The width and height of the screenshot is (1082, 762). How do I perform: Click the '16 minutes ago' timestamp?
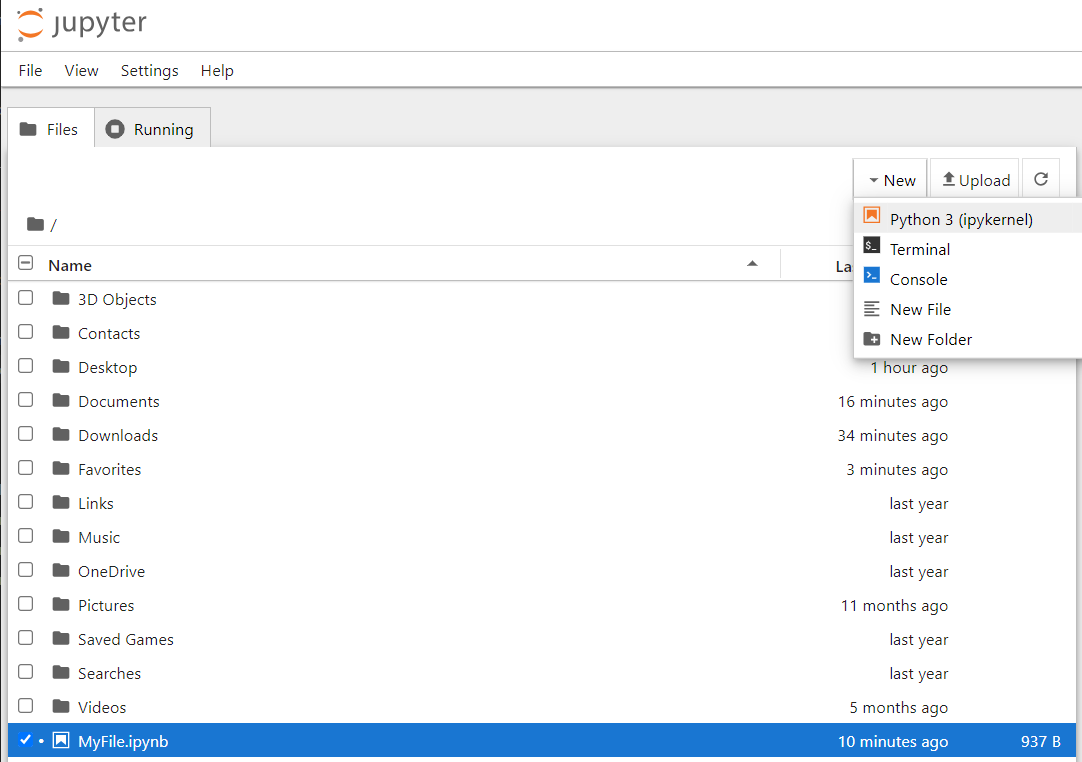892,402
